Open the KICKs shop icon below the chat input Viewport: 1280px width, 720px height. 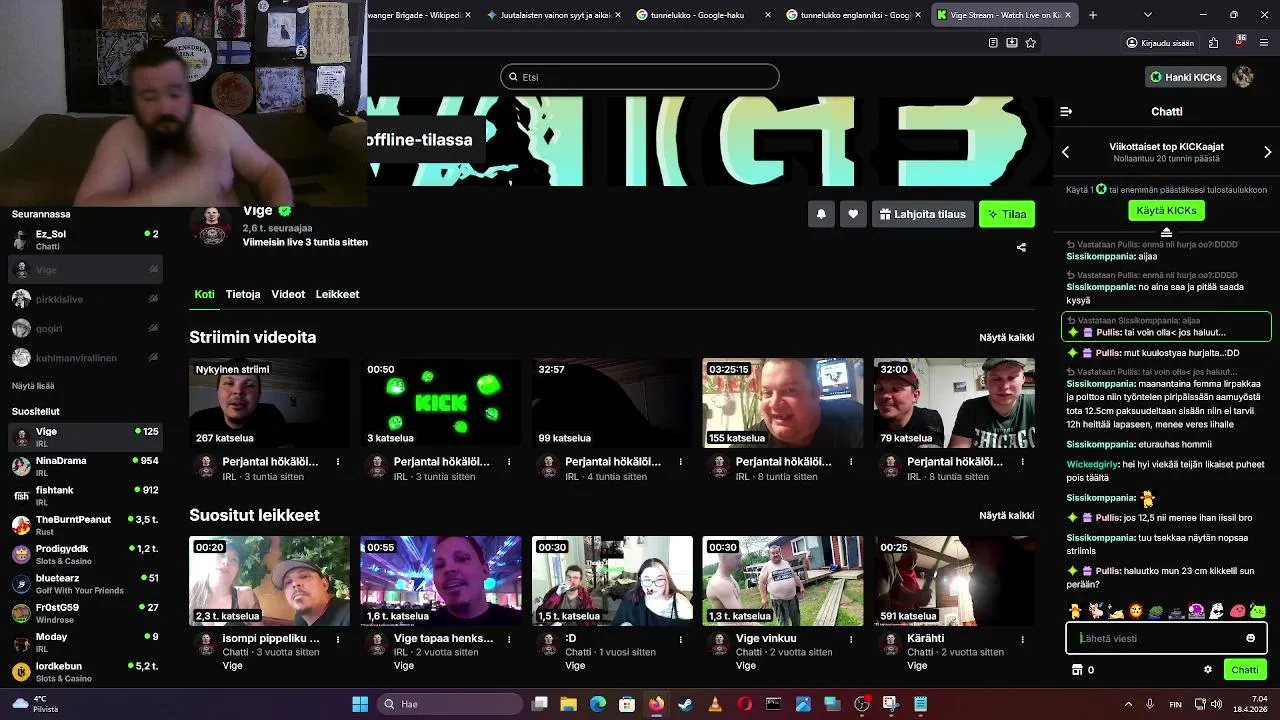pyautogui.click(x=1077, y=670)
